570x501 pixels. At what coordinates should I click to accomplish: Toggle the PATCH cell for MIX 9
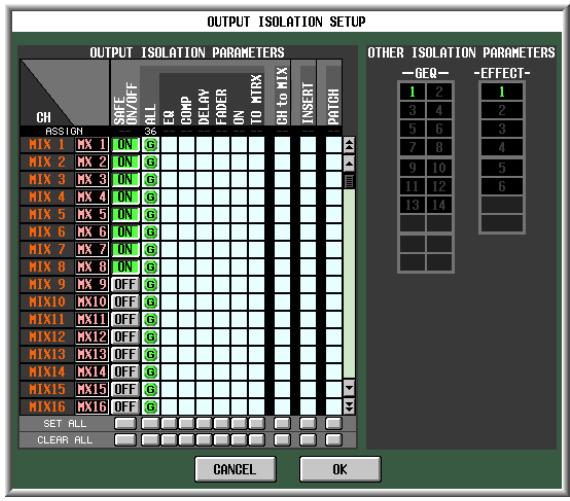pyautogui.click(x=334, y=284)
